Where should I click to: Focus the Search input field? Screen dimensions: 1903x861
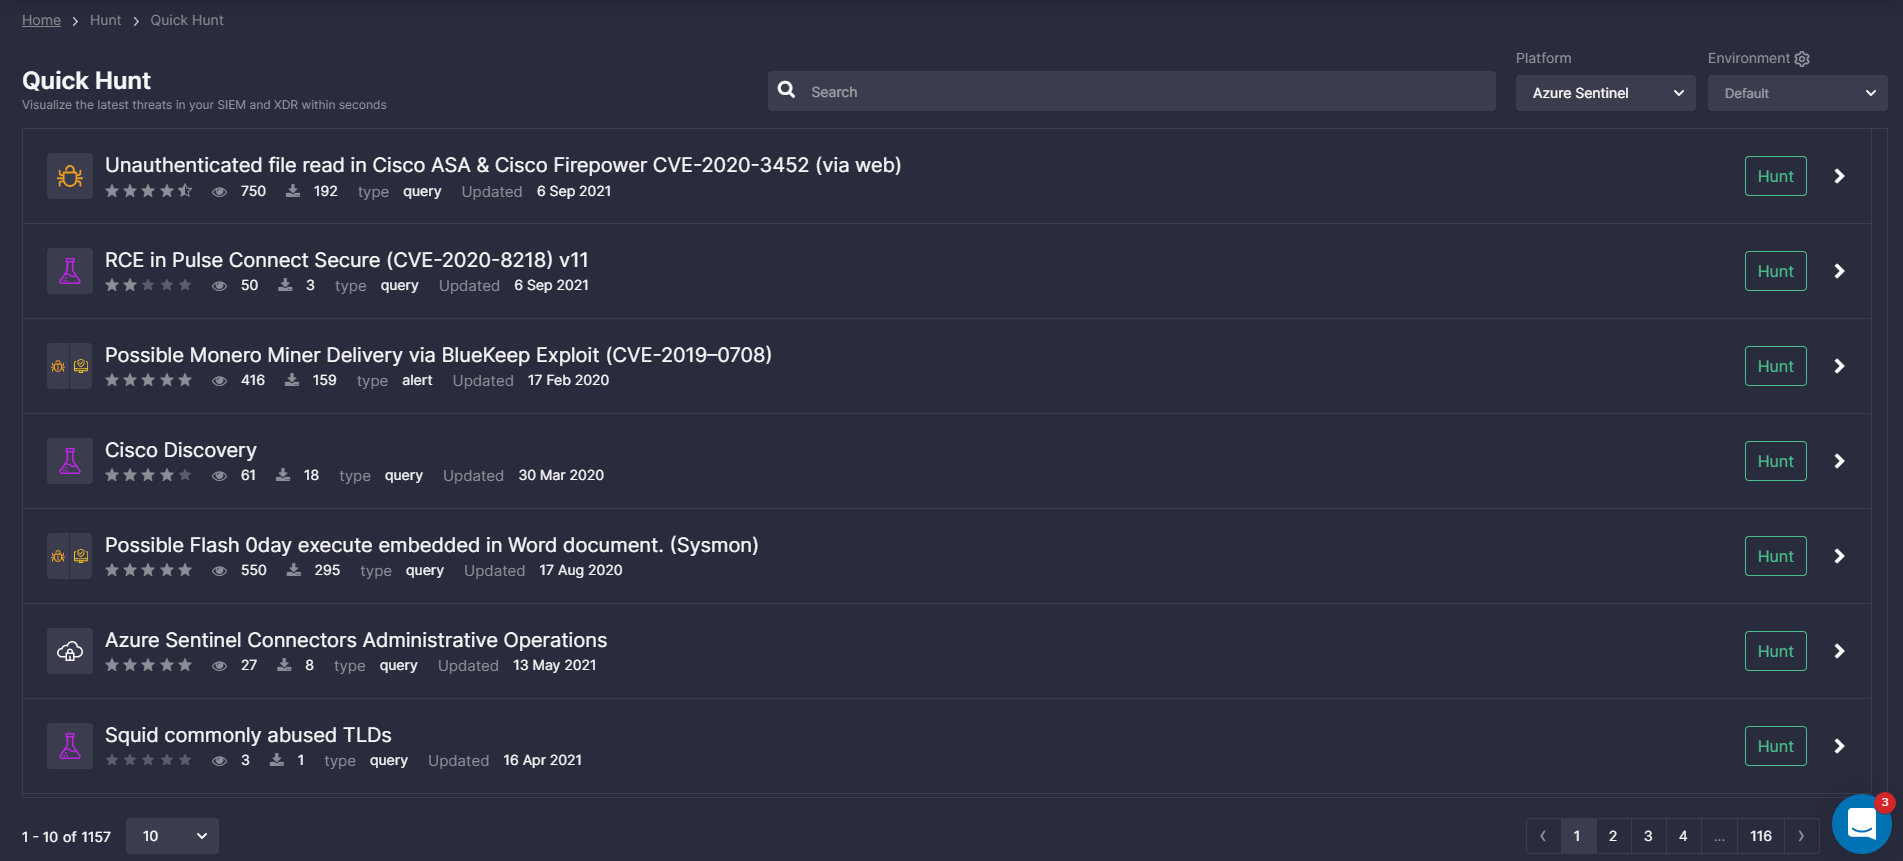click(1132, 91)
